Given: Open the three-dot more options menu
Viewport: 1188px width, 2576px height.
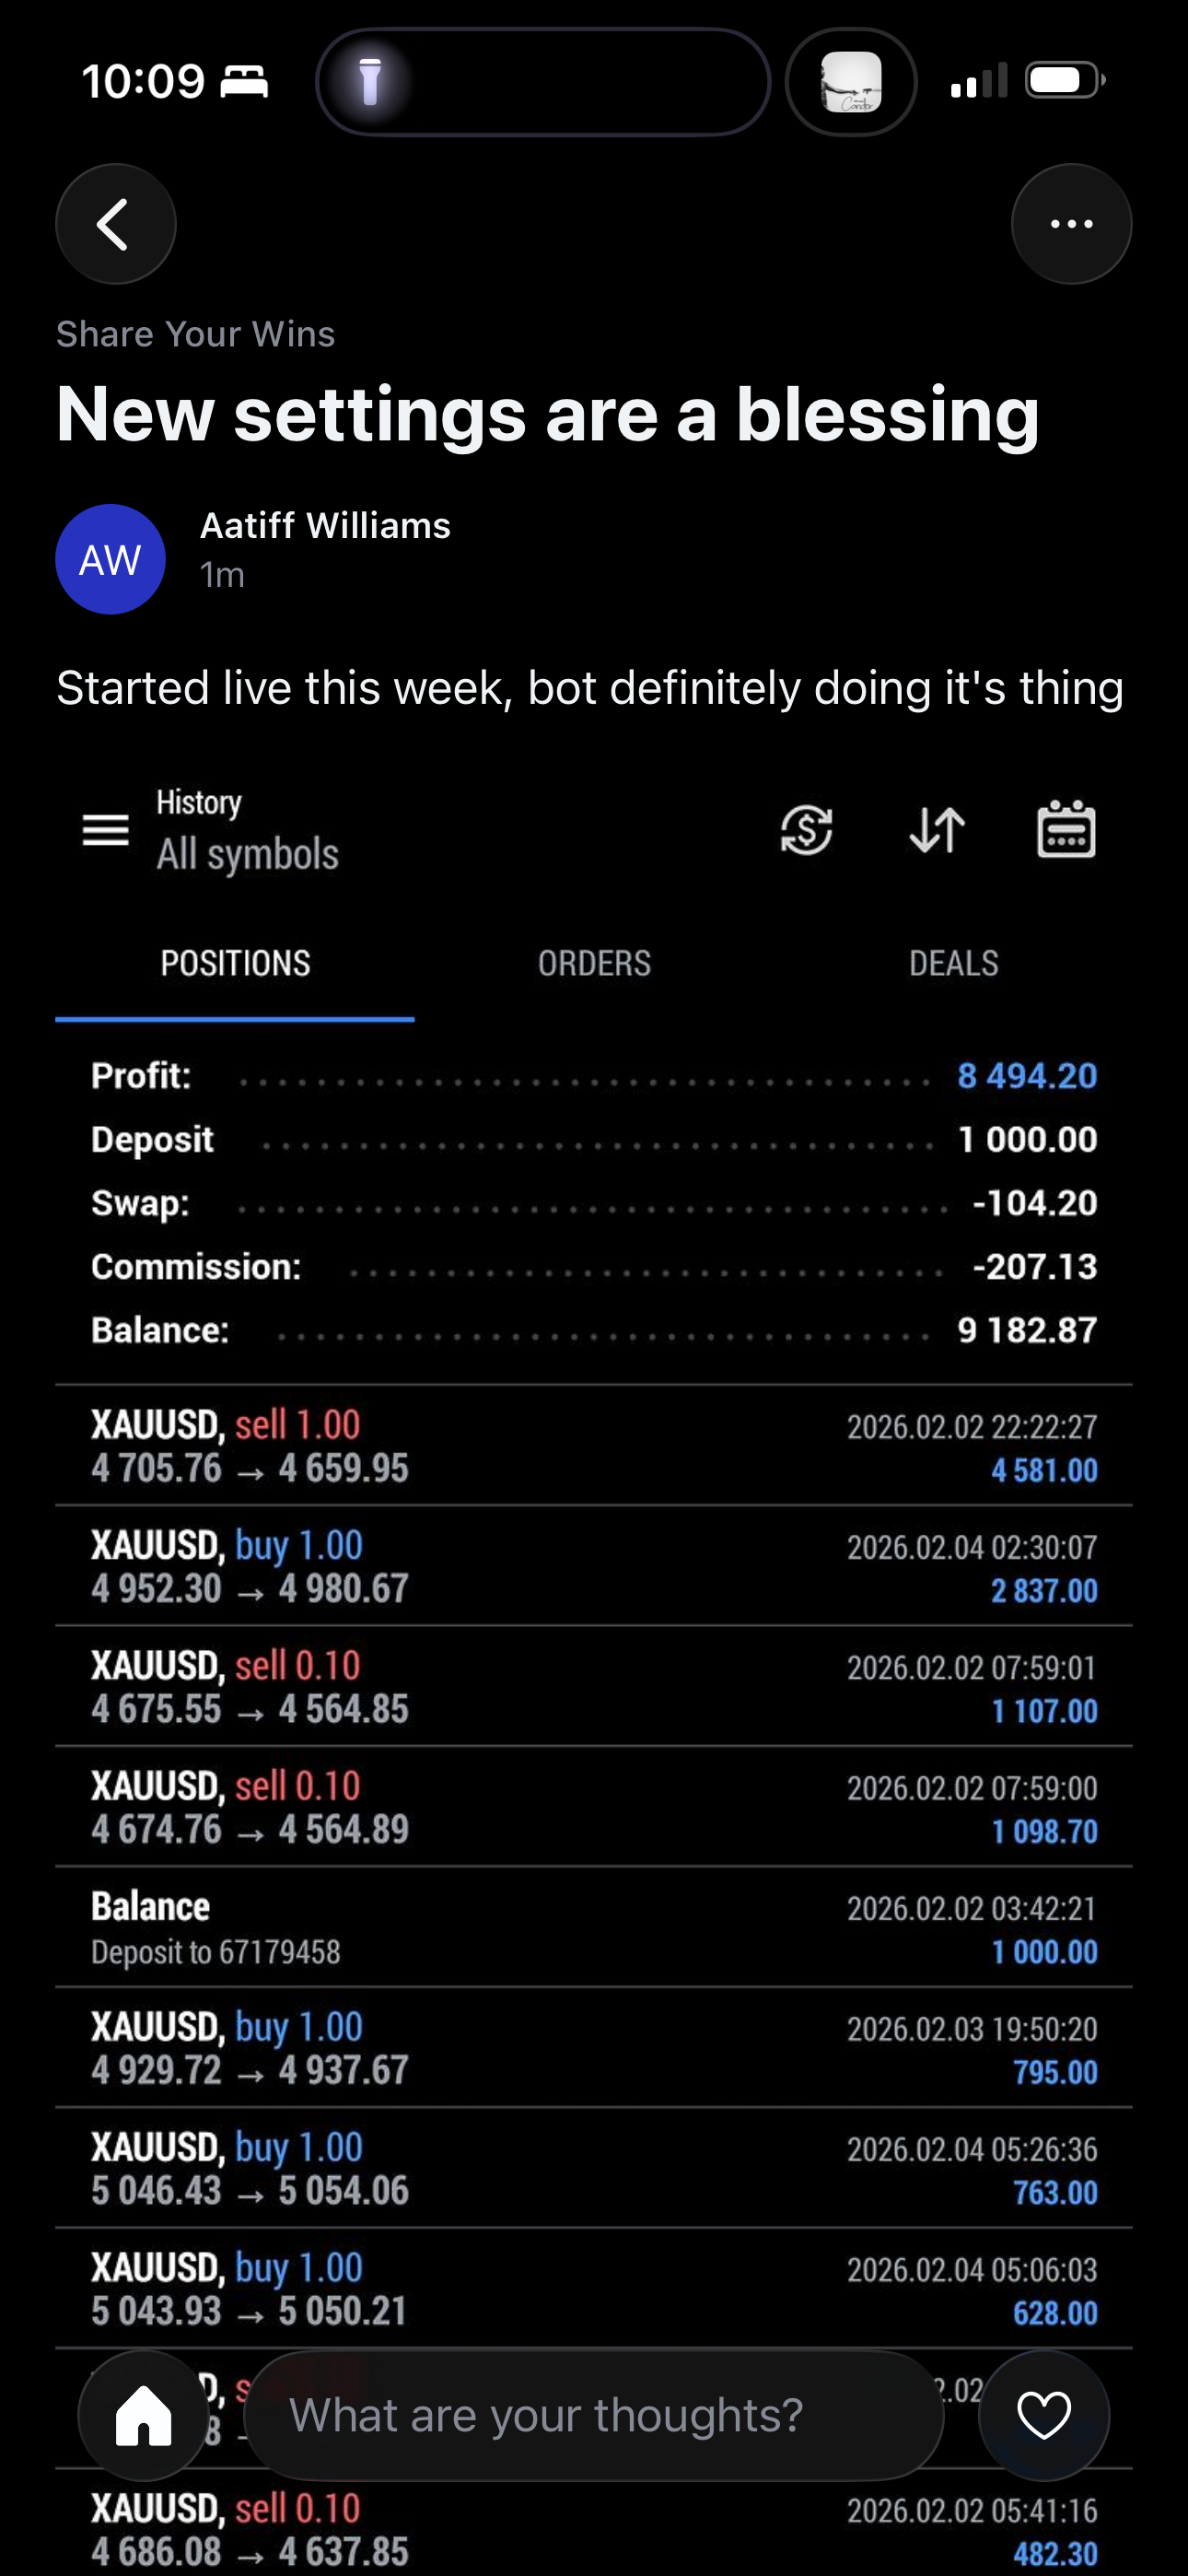Looking at the screenshot, I should [1071, 224].
